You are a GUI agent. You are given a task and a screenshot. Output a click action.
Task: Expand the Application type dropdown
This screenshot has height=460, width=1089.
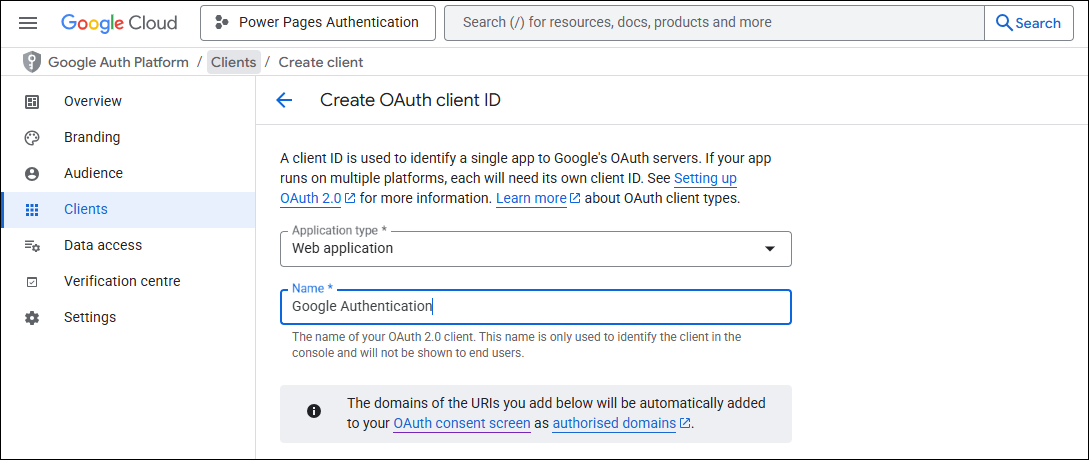pos(535,249)
